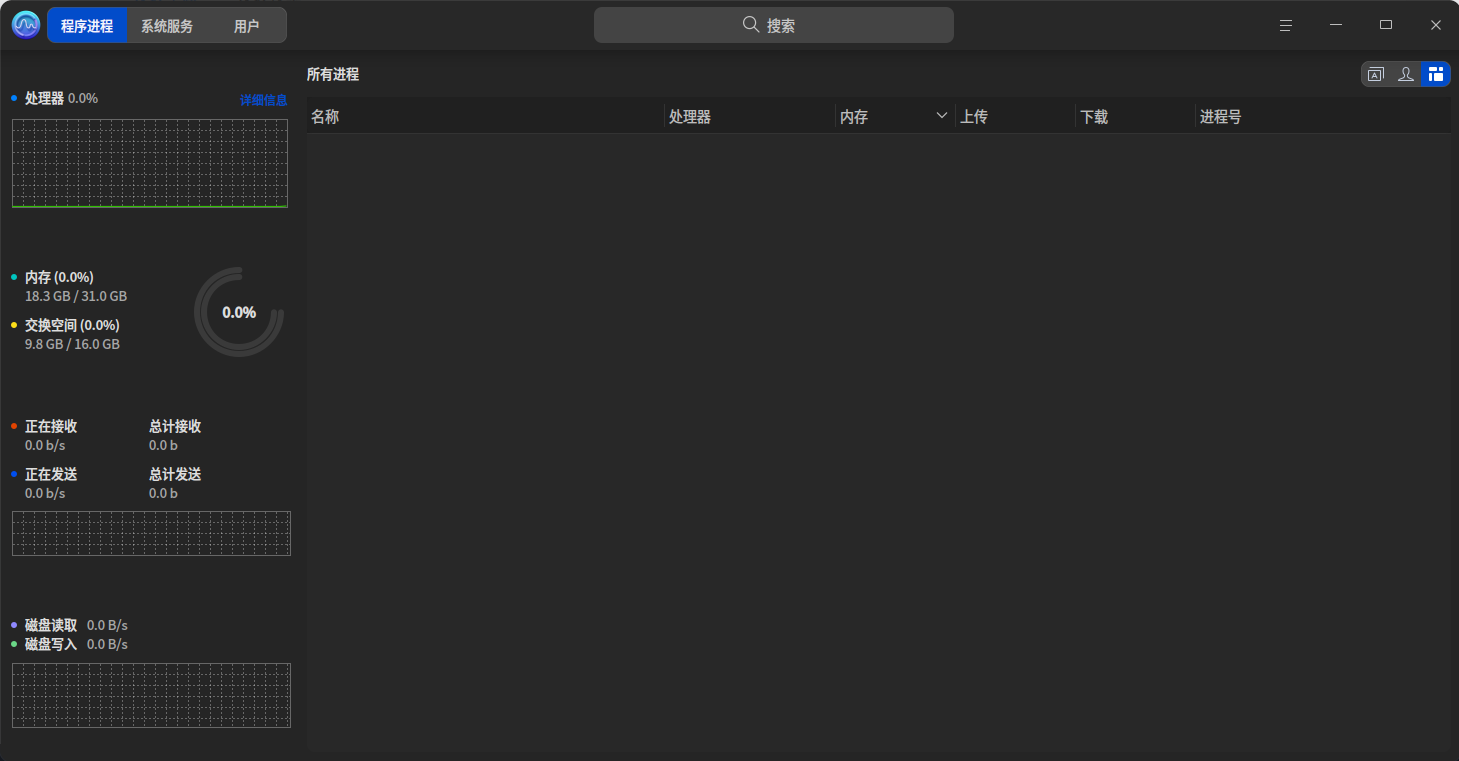Click the 交换空间 (0.0%) label
1459x761 pixels.
(72, 325)
